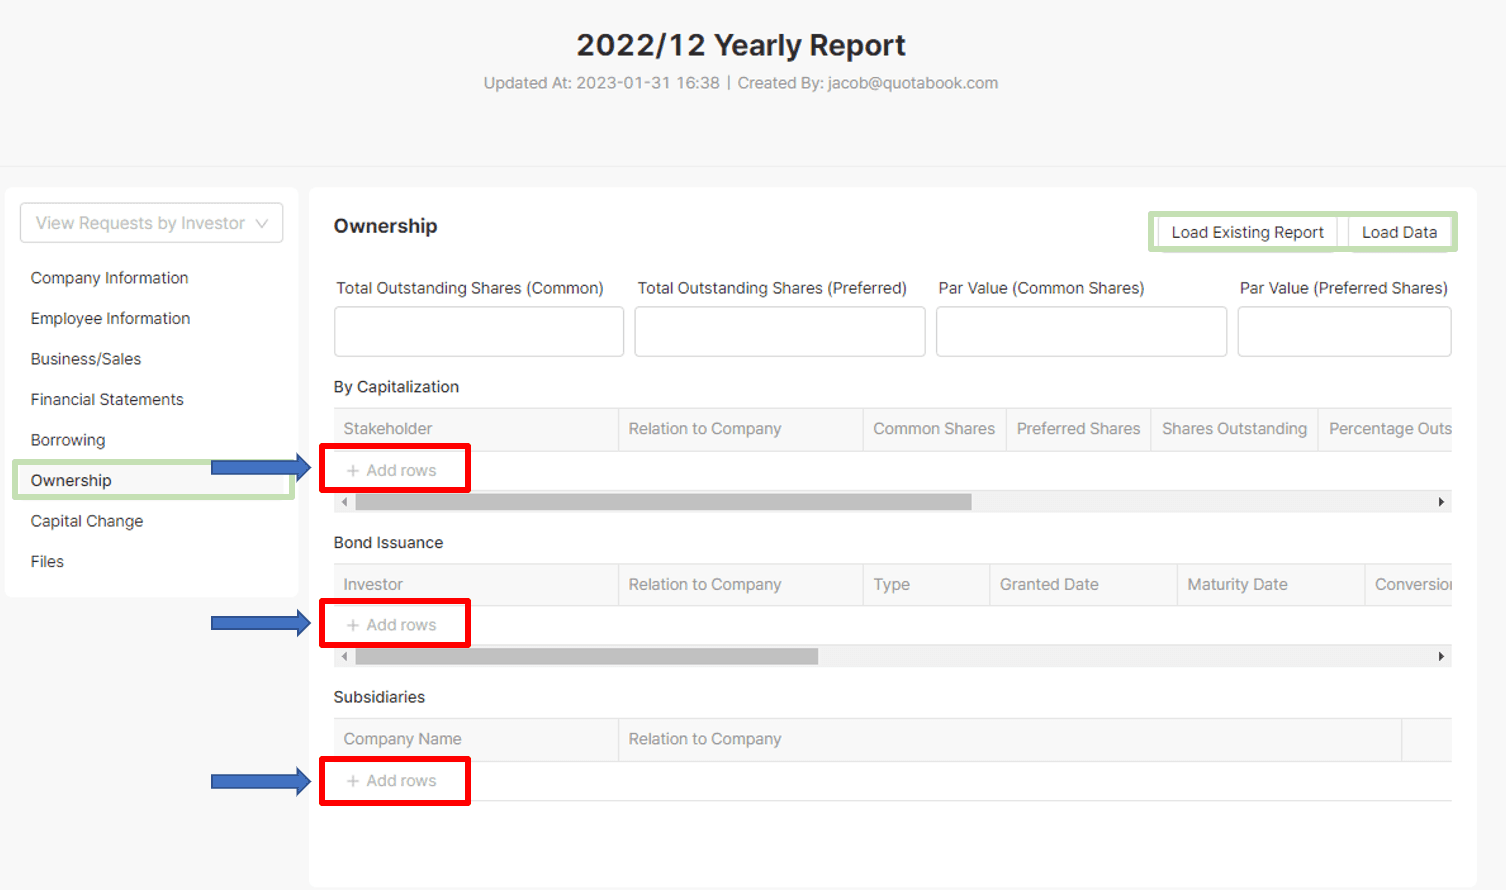Image resolution: width=1506 pixels, height=890 pixels.
Task: Click the Bond Issuance section heading
Action: pos(388,543)
